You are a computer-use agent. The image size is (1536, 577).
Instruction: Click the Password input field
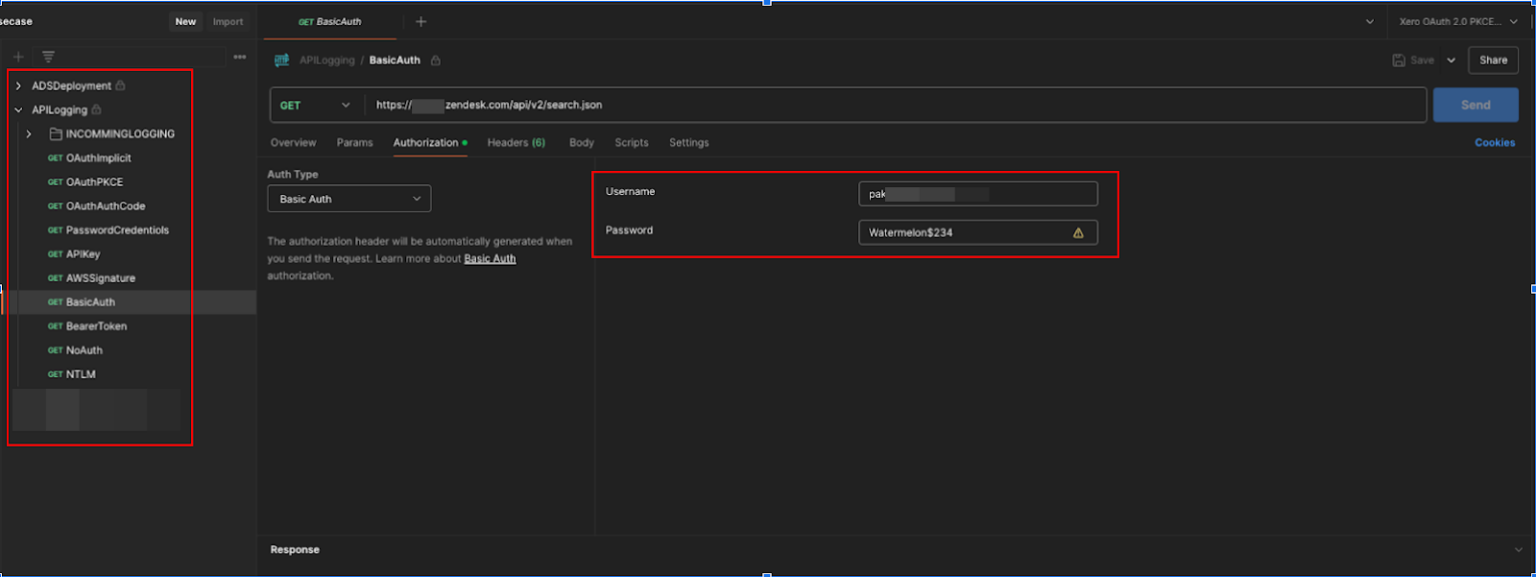point(978,233)
